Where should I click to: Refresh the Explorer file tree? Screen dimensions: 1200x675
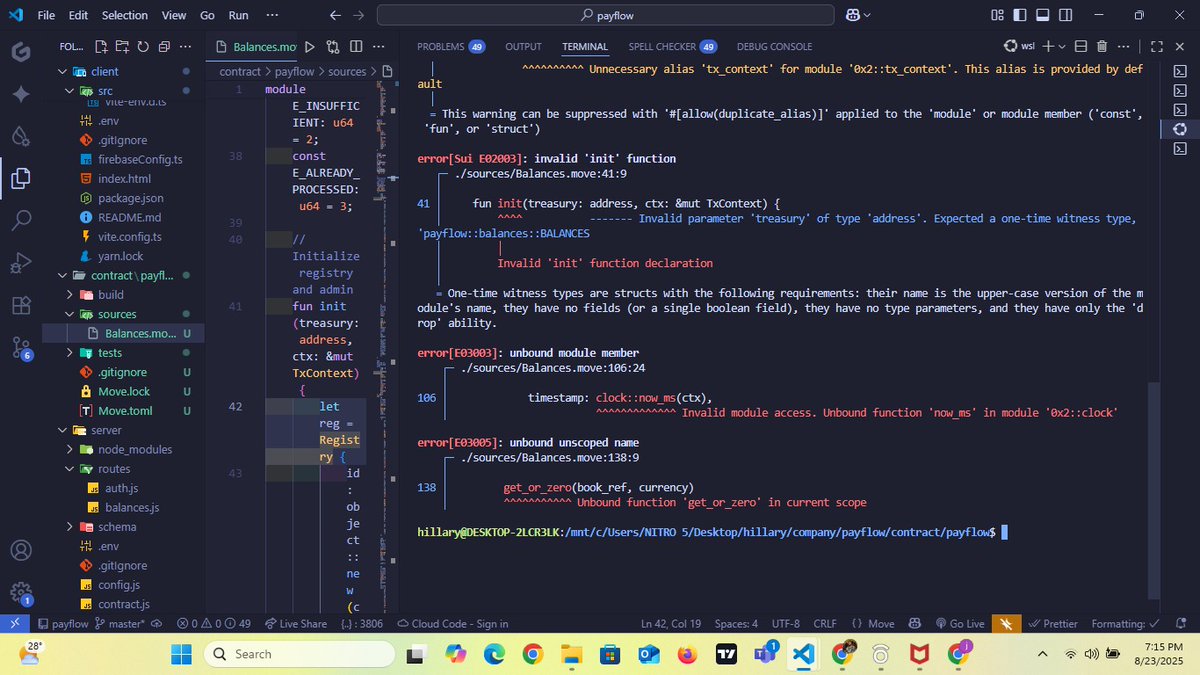coord(143,46)
